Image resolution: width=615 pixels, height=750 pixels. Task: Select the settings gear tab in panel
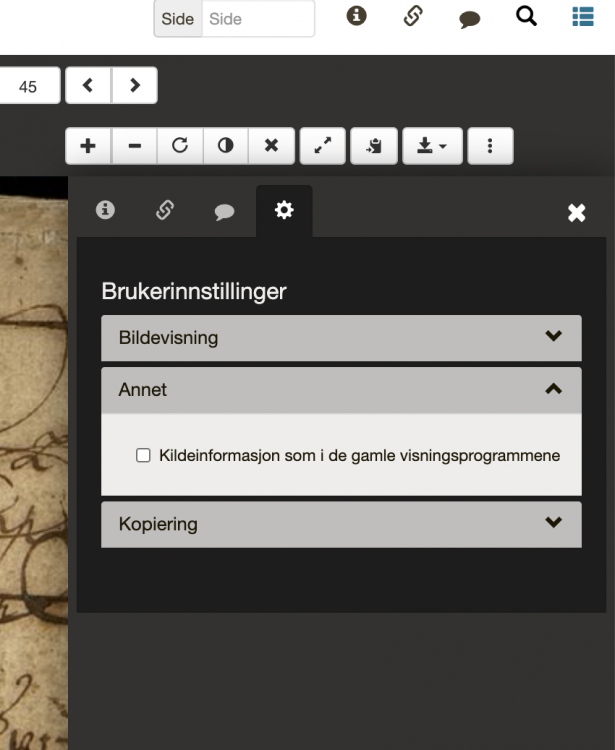[x=284, y=210]
